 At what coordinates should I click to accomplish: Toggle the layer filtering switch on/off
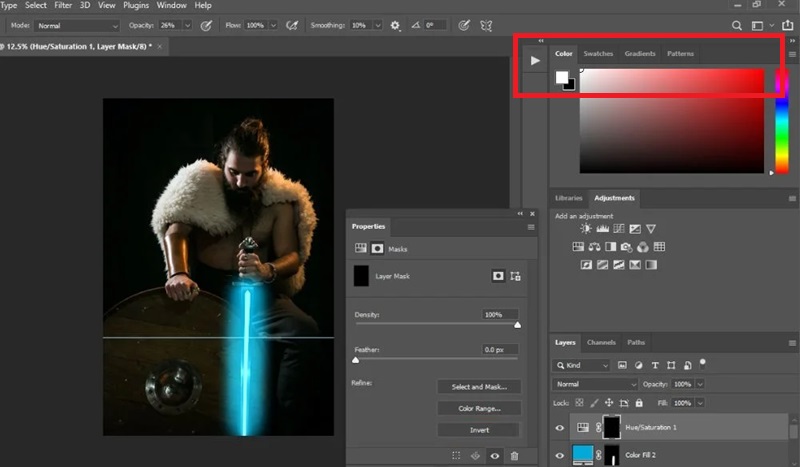703,363
